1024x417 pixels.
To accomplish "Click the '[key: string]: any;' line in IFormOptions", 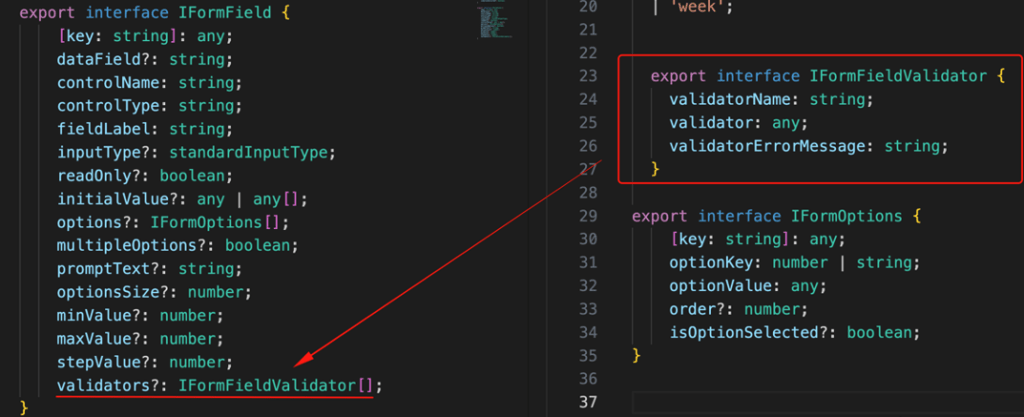I will 758,239.
